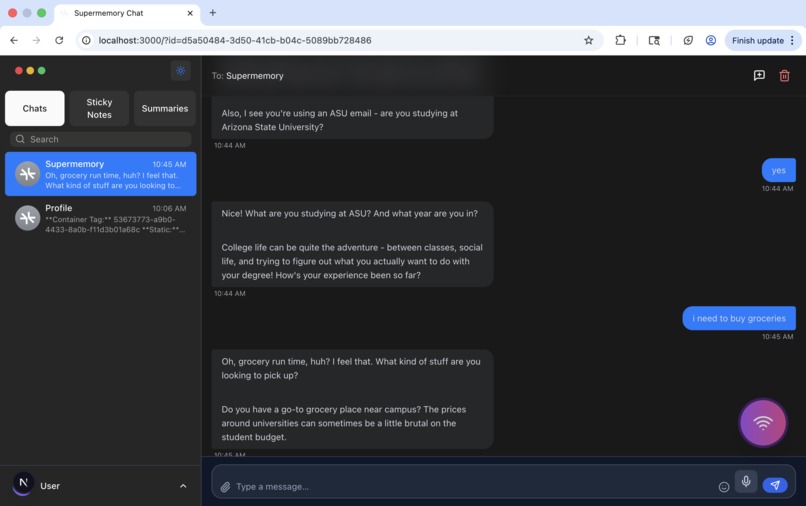The height and width of the screenshot is (506, 806).
Task: Open the browser extensions puzzle icon
Action: [620, 40]
